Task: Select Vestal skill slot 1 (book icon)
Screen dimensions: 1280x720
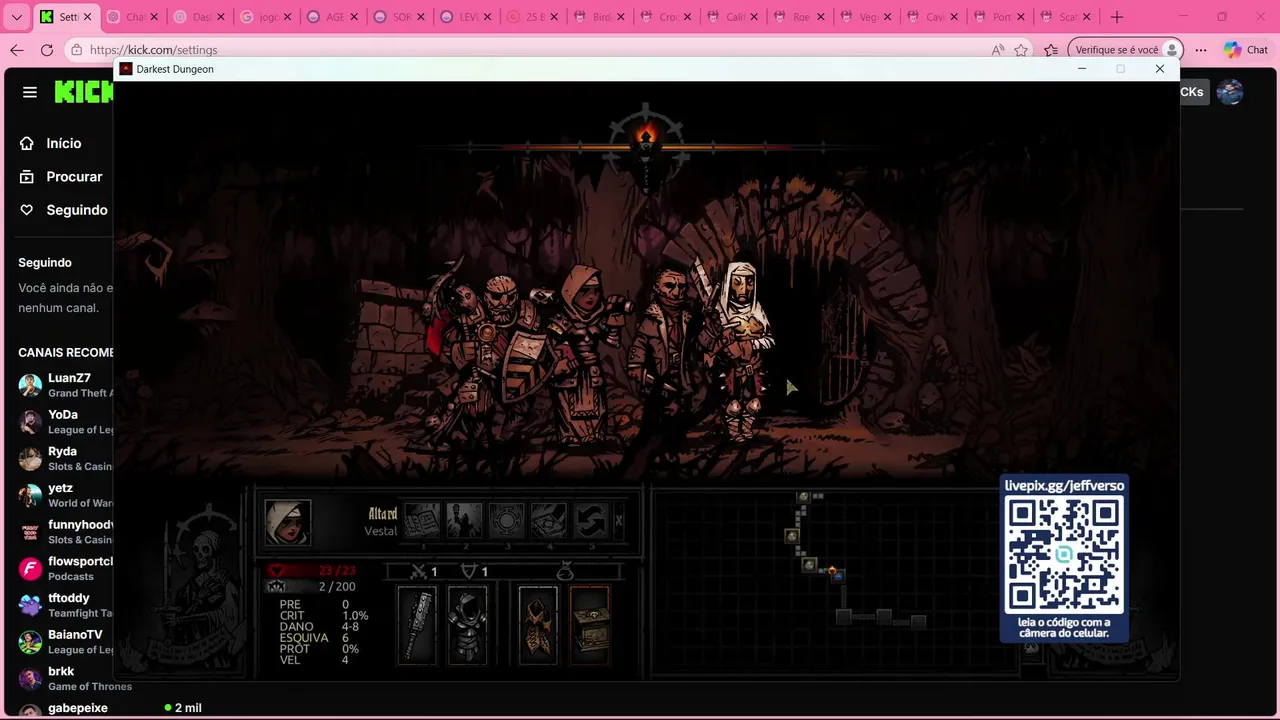Action: (422, 521)
